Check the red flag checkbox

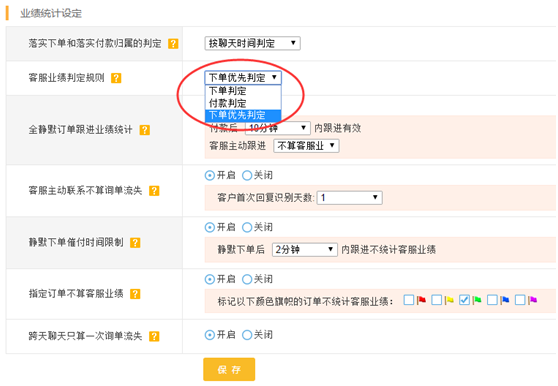[409, 300]
